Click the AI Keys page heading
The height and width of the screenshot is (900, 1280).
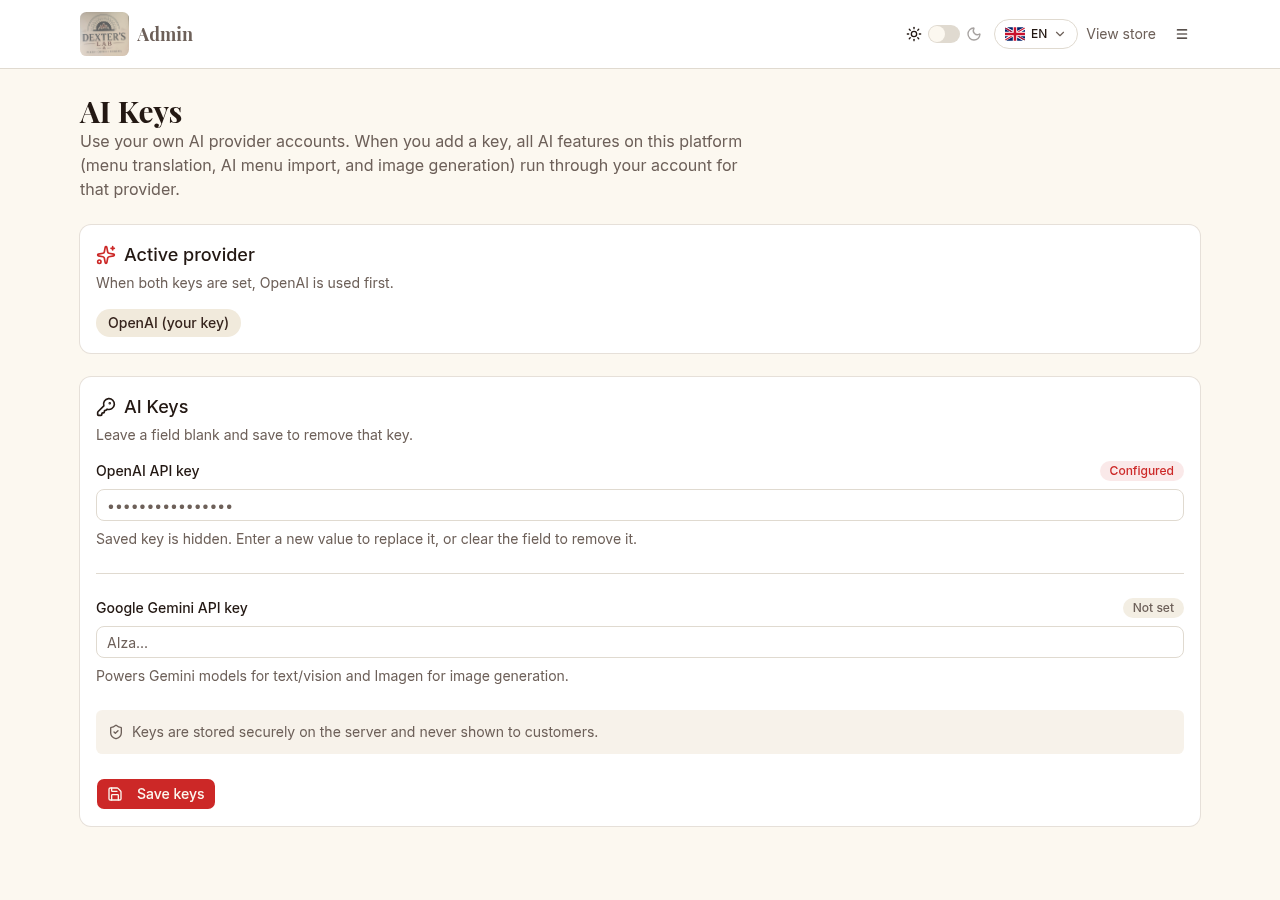(x=131, y=111)
